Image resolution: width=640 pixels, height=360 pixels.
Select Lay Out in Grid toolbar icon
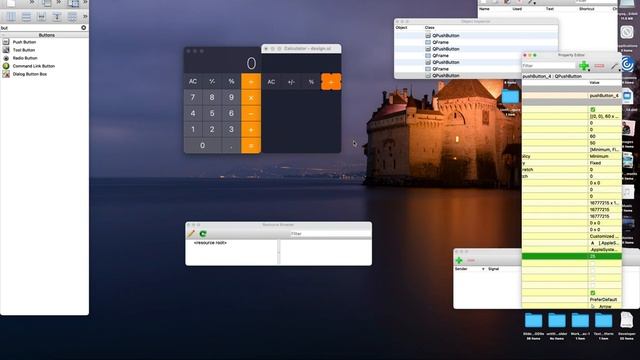[x=72, y=17]
